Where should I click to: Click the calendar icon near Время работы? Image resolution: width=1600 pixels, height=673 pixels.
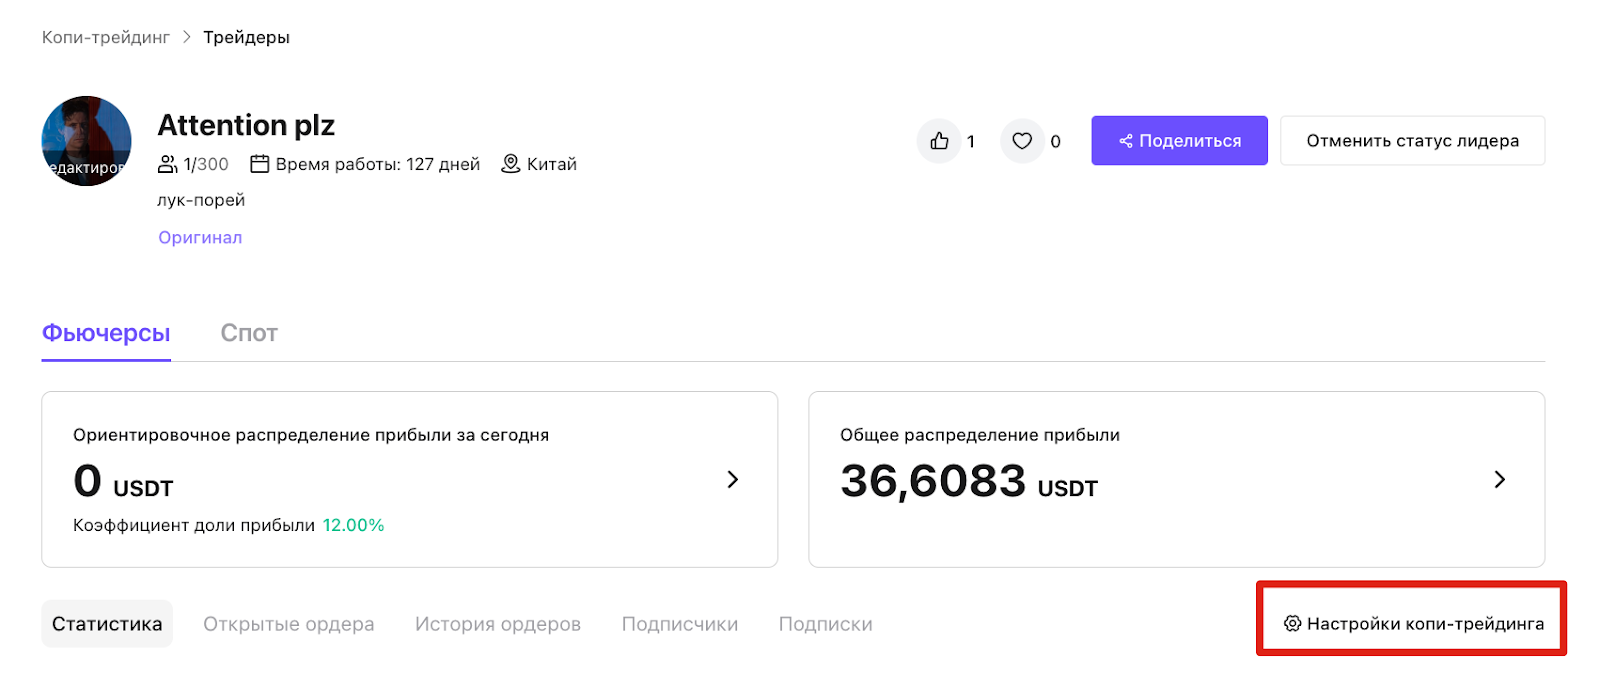[x=260, y=164]
